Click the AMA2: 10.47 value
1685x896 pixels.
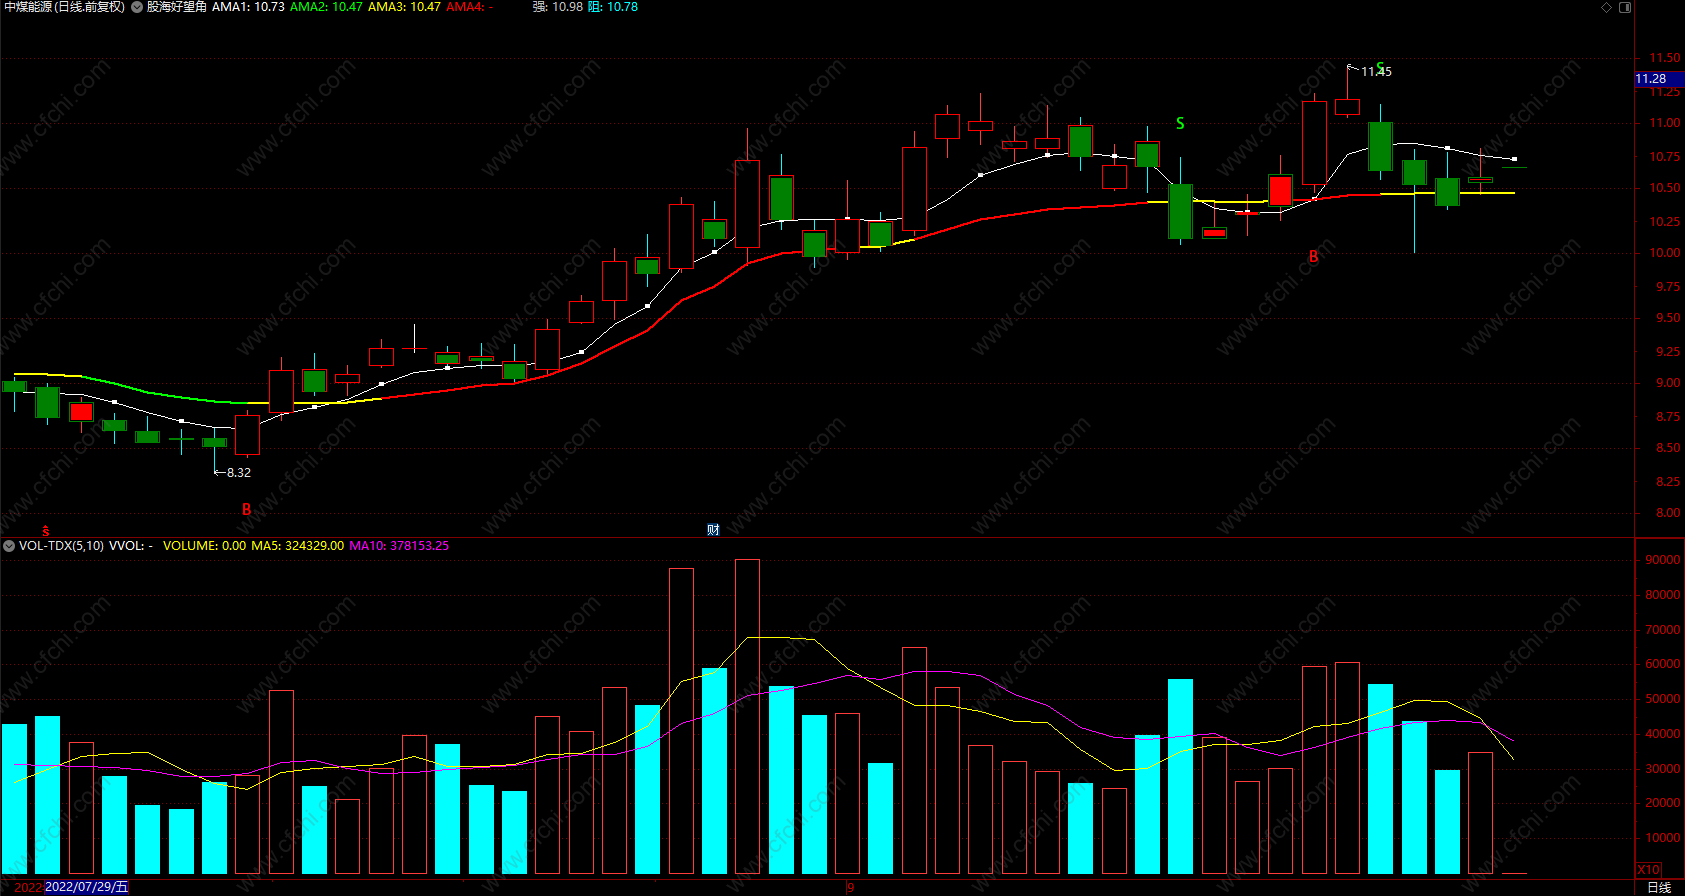tap(326, 7)
